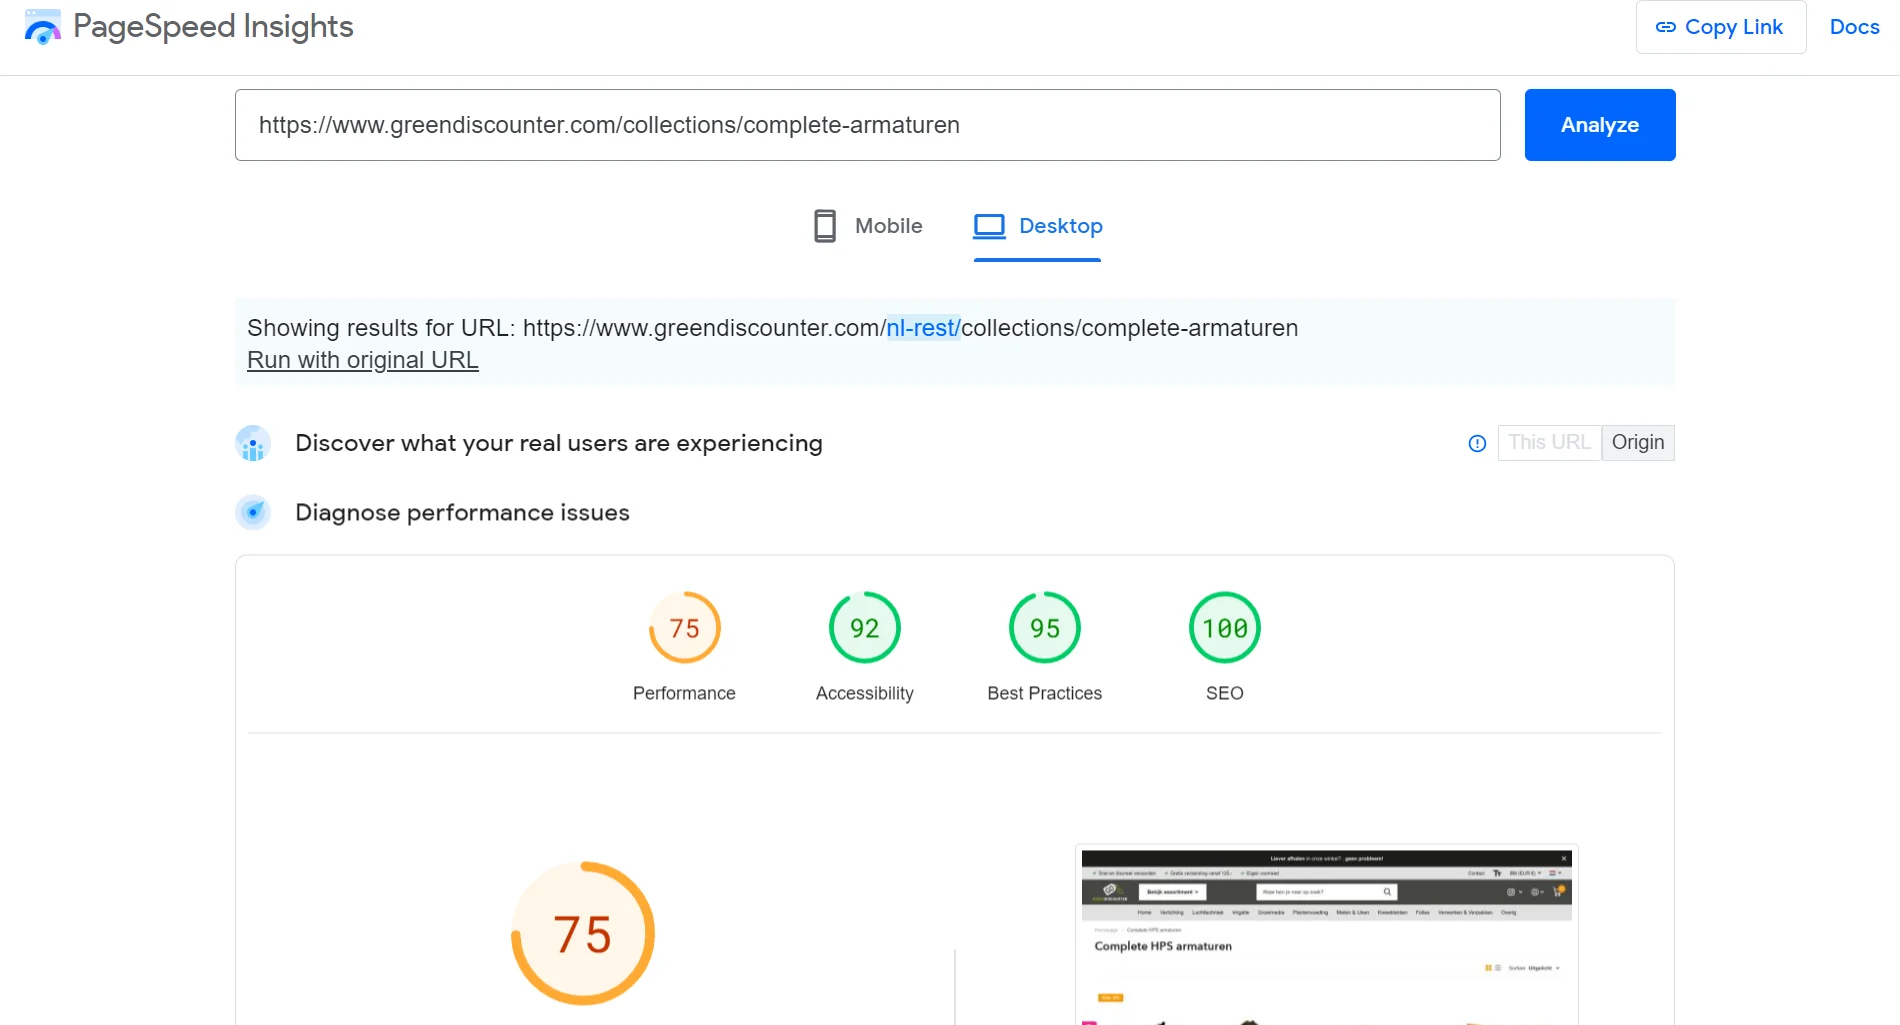The height and width of the screenshot is (1025, 1900).
Task: Click the SEO label
Action: coord(1225,693)
